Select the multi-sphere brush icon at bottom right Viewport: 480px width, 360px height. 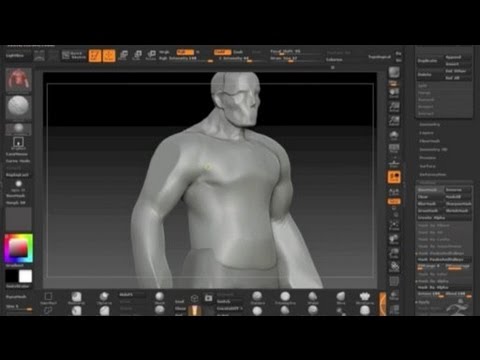pos(365,297)
